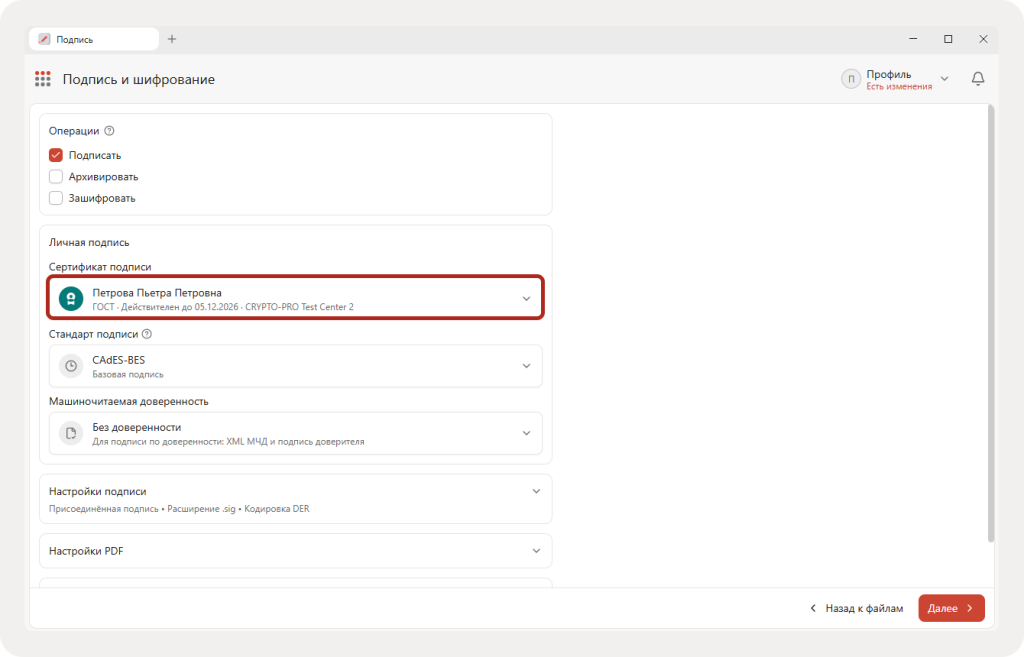The height and width of the screenshot is (657, 1024).
Task: Enable the Архивировать checkbox
Action: (56, 176)
